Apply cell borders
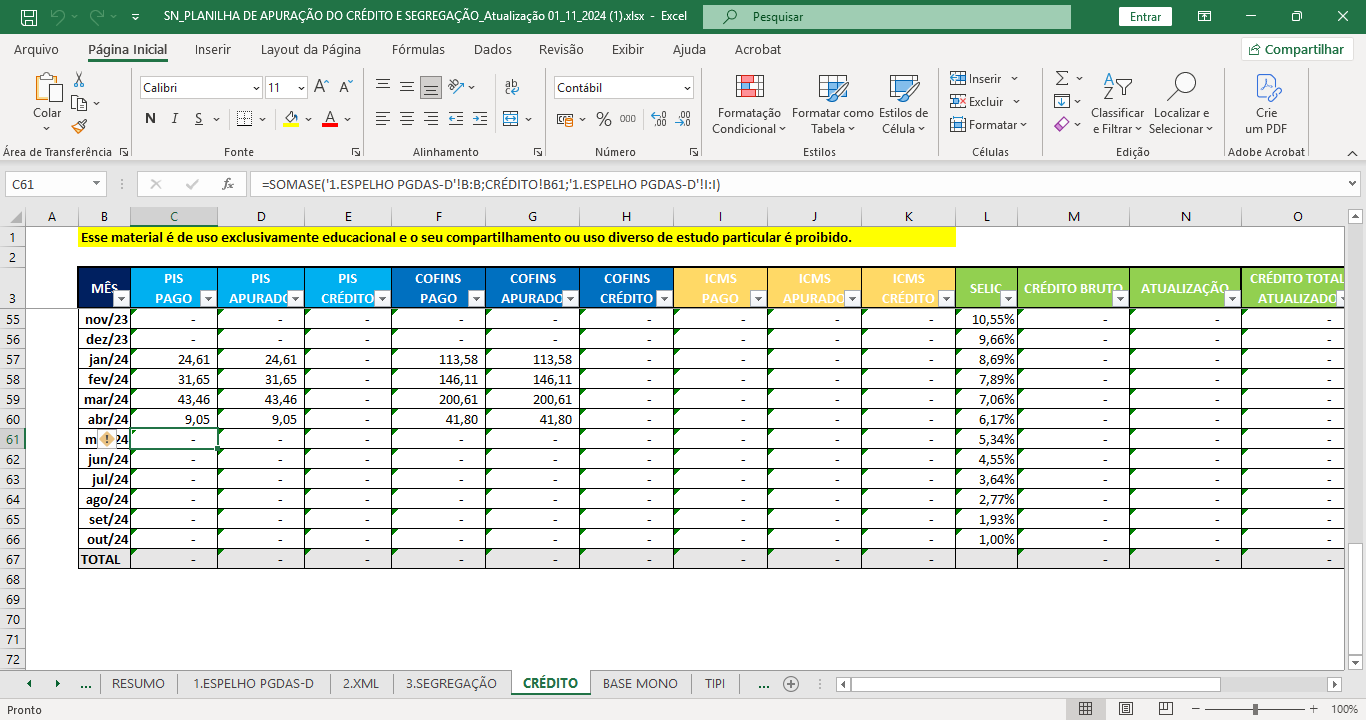 pos(242,119)
